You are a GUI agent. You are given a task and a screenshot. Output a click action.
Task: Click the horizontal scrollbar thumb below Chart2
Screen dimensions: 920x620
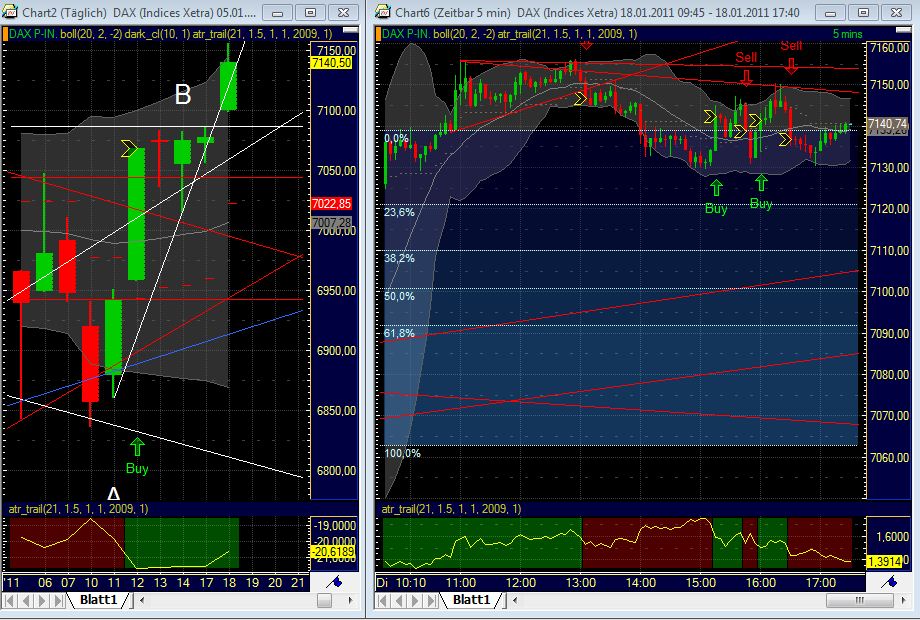(325, 602)
